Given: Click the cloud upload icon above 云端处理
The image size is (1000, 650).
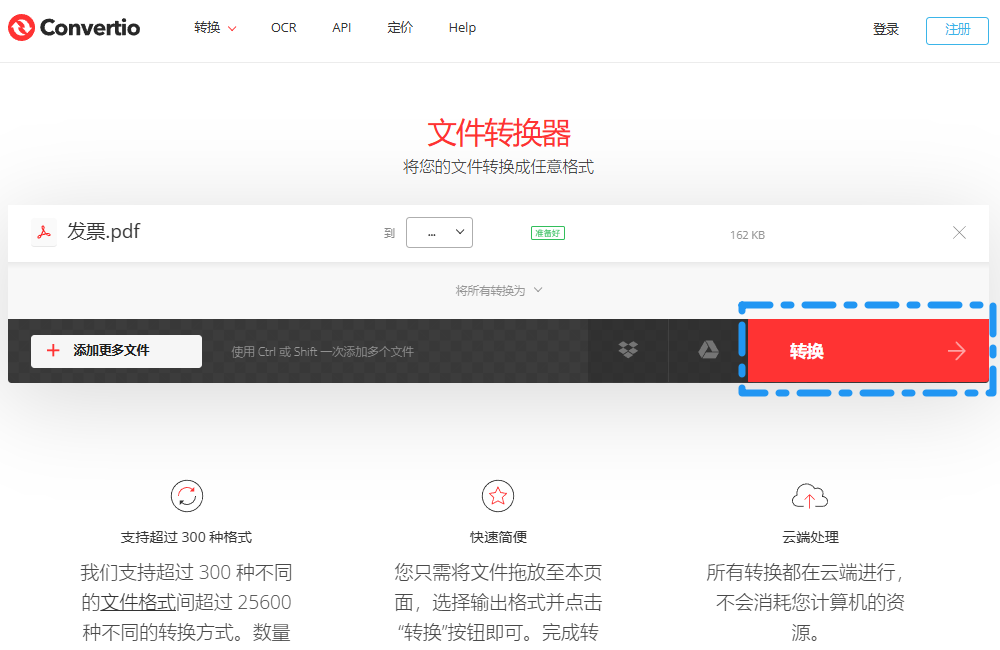Looking at the screenshot, I should click(809, 496).
